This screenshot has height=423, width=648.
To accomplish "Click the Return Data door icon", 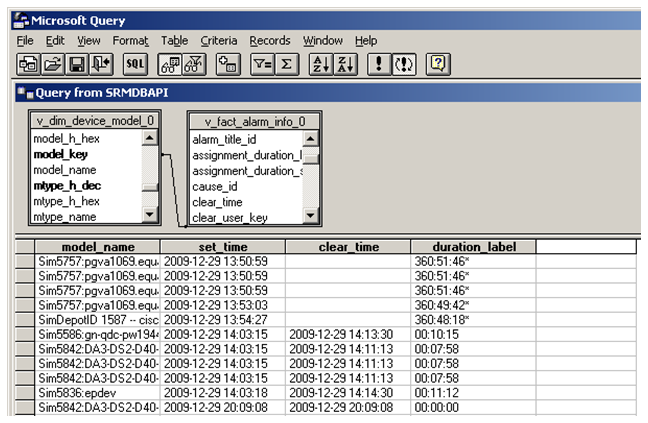I will (101, 64).
